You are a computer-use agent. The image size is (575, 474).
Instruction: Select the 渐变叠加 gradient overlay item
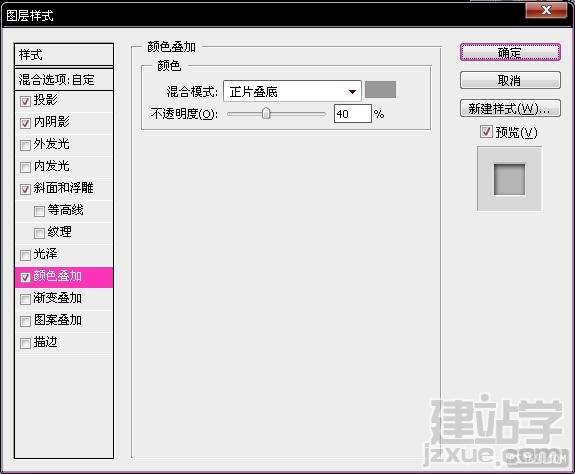tap(64, 299)
